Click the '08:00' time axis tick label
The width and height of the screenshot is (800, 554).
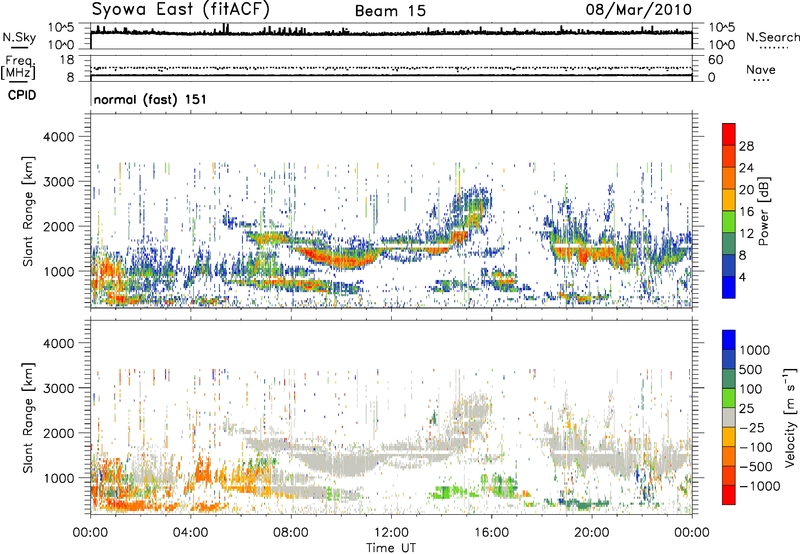coord(291,533)
